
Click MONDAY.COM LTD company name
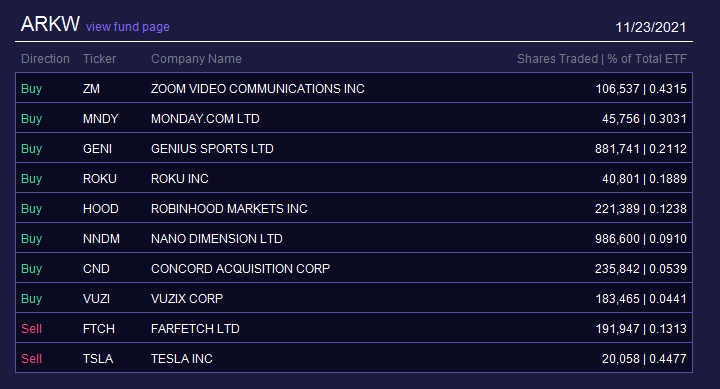[205, 119]
